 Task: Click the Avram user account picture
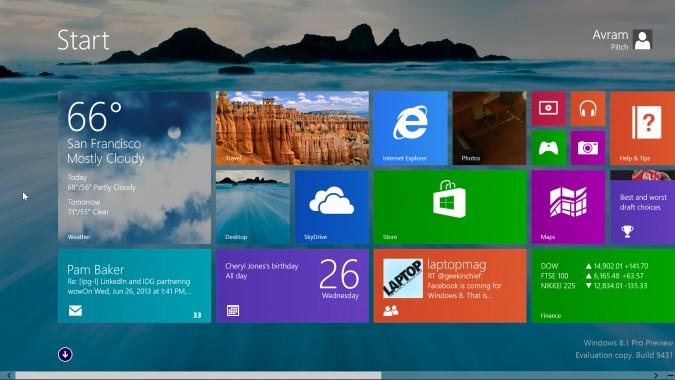coord(642,40)
